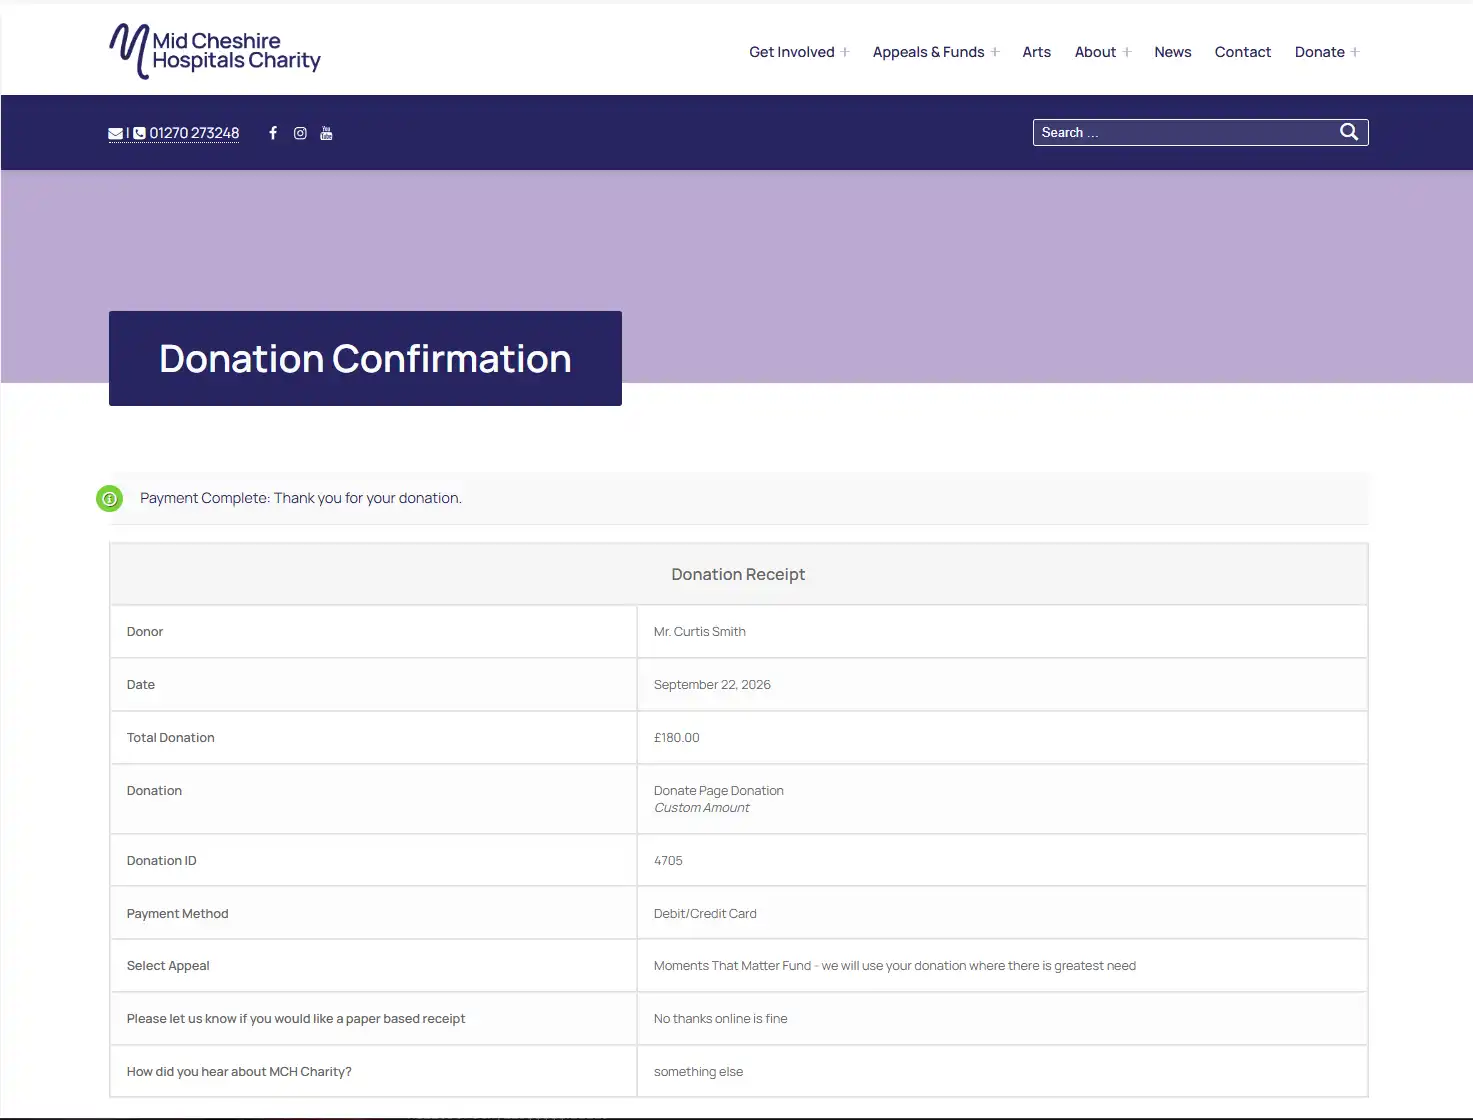Click the green payment complete info icon
The height and width of the screenshot is (1120, 1473).
109,498
